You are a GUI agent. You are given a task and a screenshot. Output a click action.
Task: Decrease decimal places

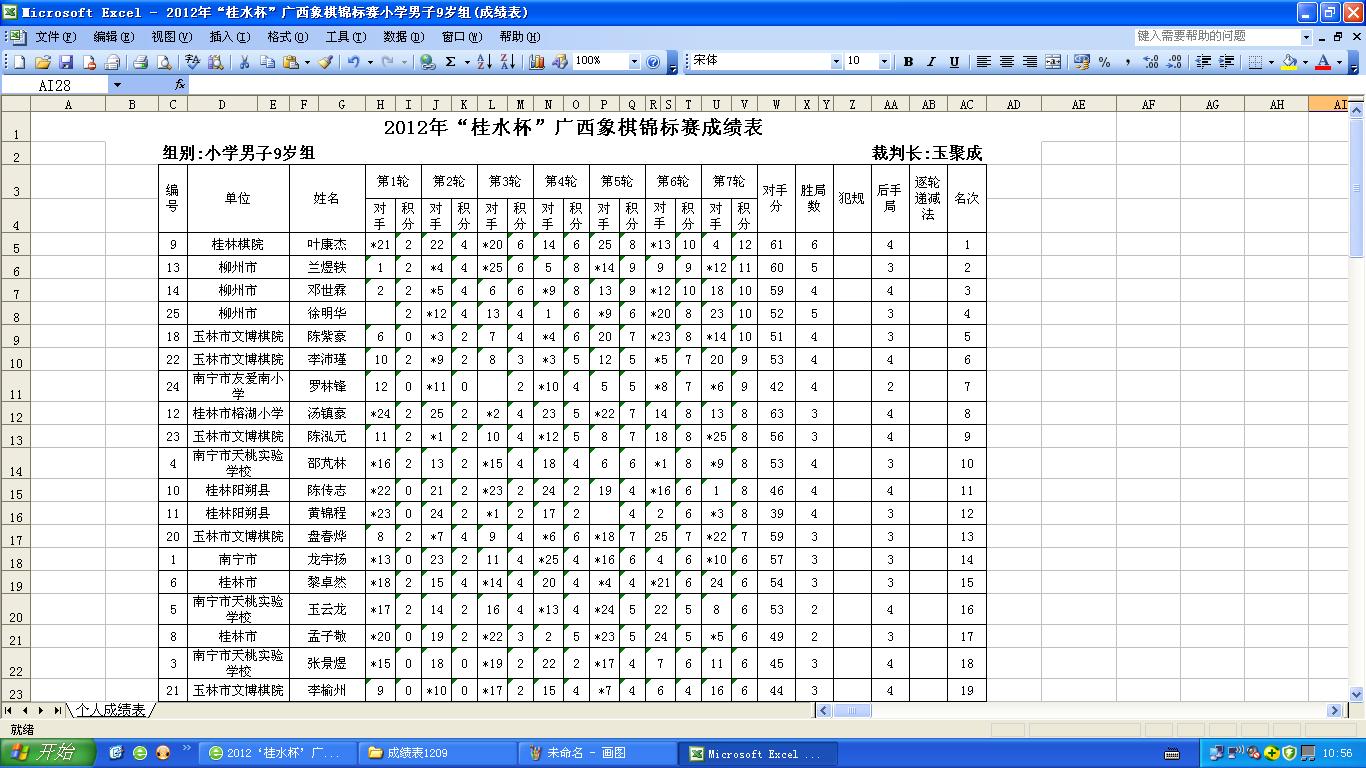[1174, 61]
